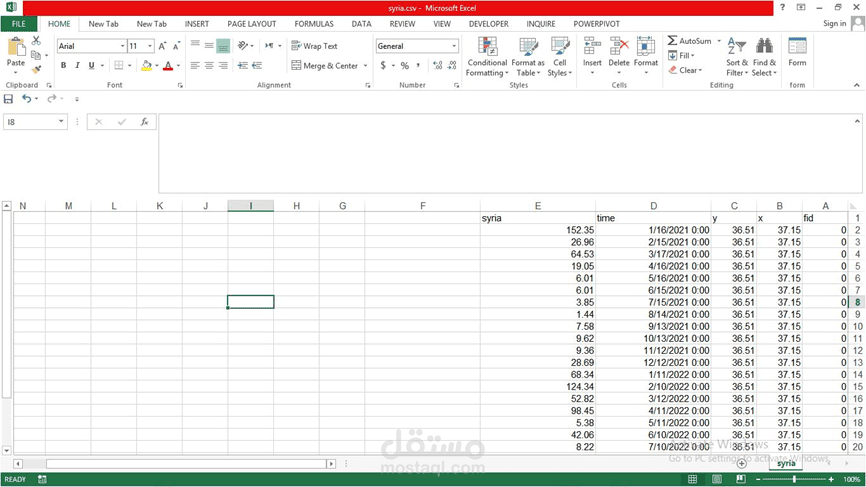Viewport: 866px width, 487px height.
Task: Click the Format Painter brush icon
Action: coord(36,70)
